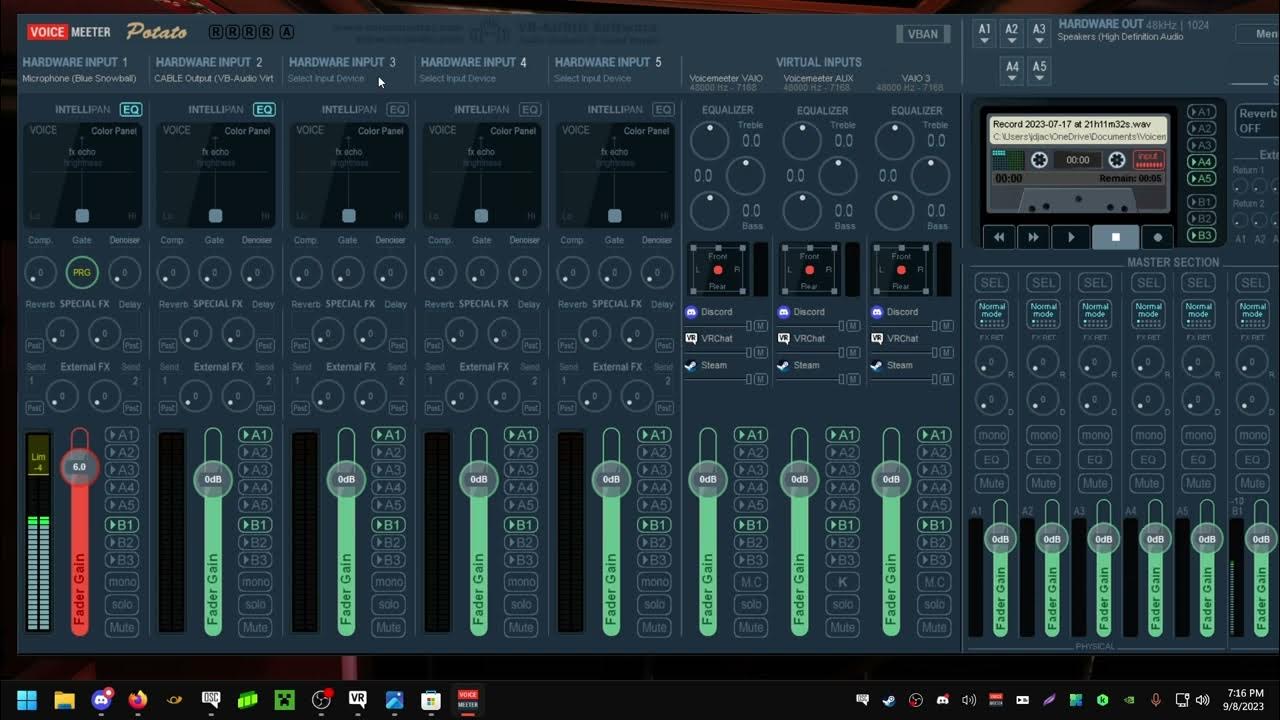The image size is (1280, 720).
Task: Open the VBAN settings
Action: [923, 34]
